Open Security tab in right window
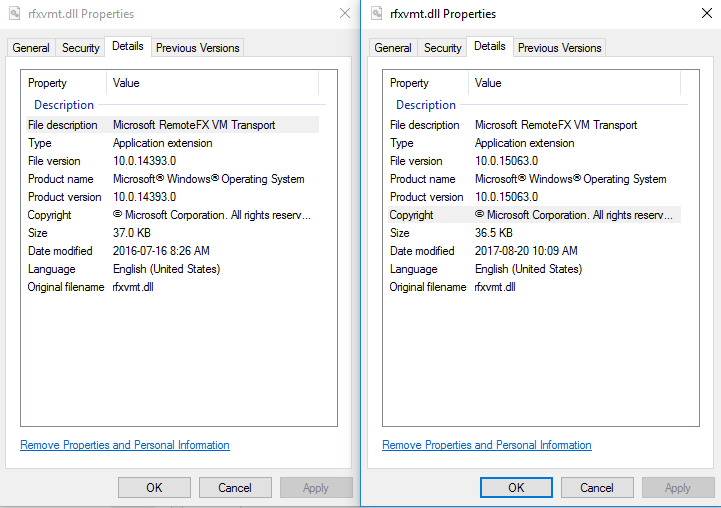This screenshot has width=721, height=508. pyautogui.click(x=442, y=48)
